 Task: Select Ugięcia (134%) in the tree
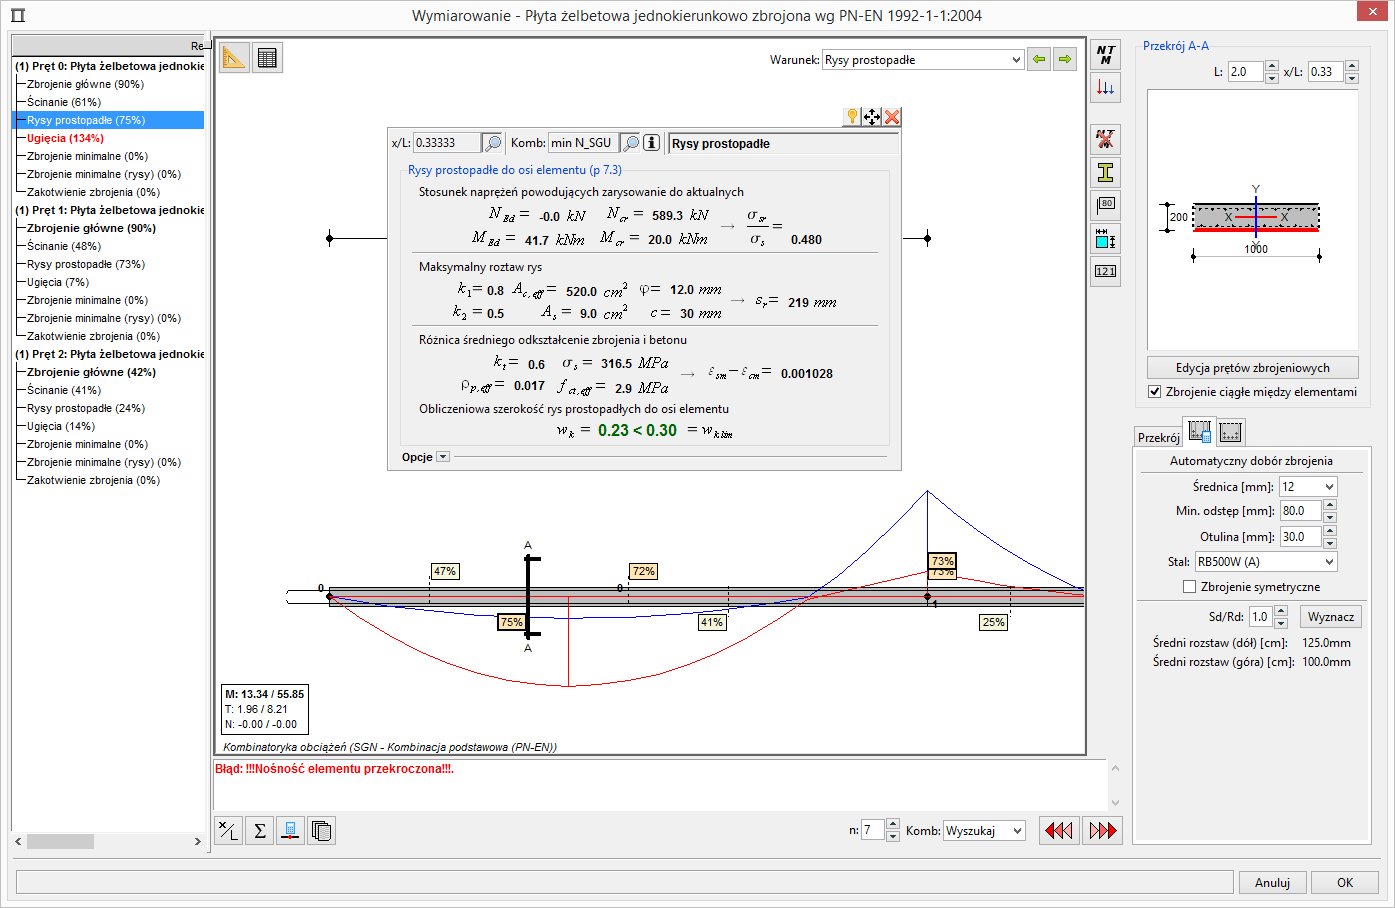65,138
